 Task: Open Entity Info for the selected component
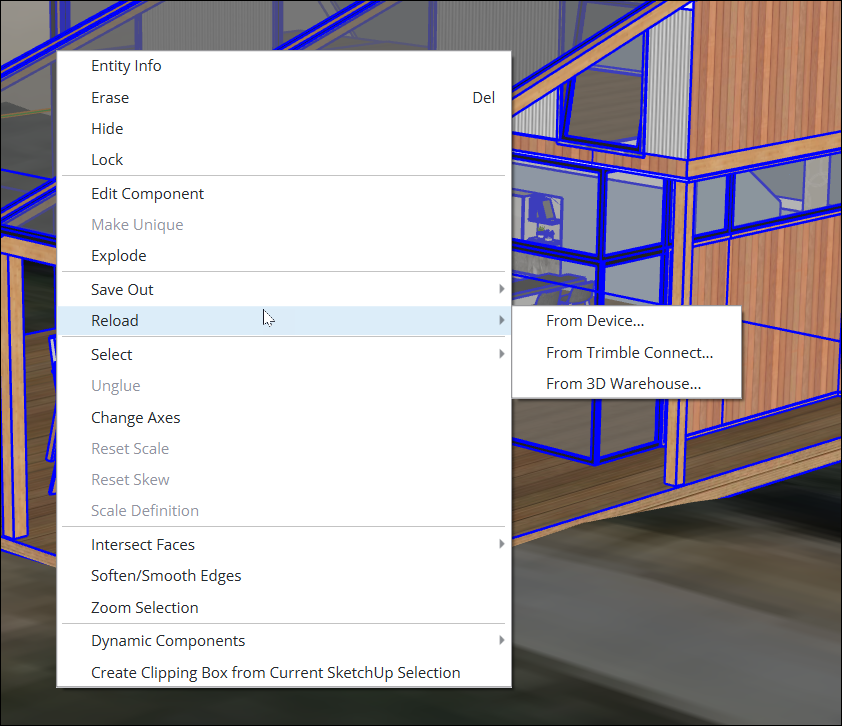coord(126,65)
